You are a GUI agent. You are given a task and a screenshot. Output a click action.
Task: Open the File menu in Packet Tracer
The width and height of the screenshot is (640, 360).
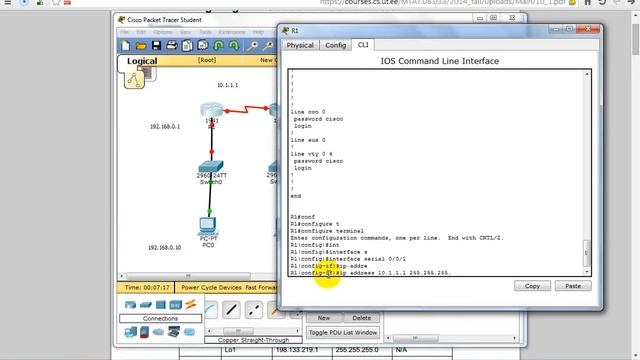[124, 32]
